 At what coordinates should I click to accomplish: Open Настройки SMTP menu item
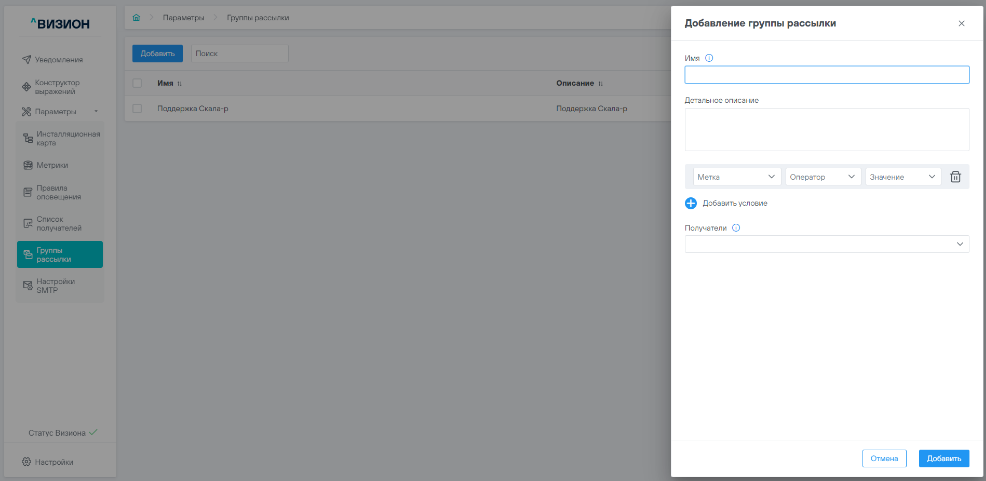pos(60,285)
